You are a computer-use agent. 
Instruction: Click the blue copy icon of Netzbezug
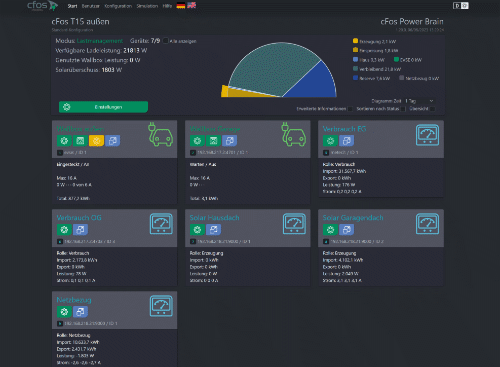pos(80,312)
